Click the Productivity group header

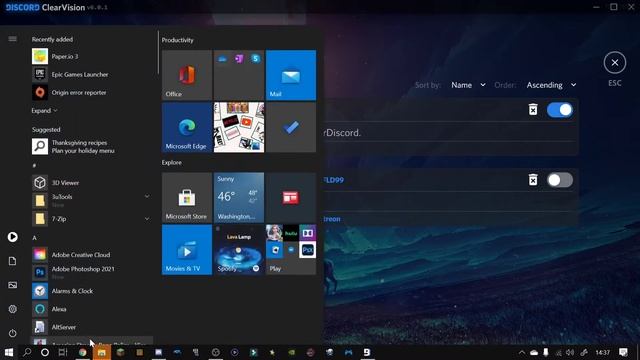click(178, 40)
